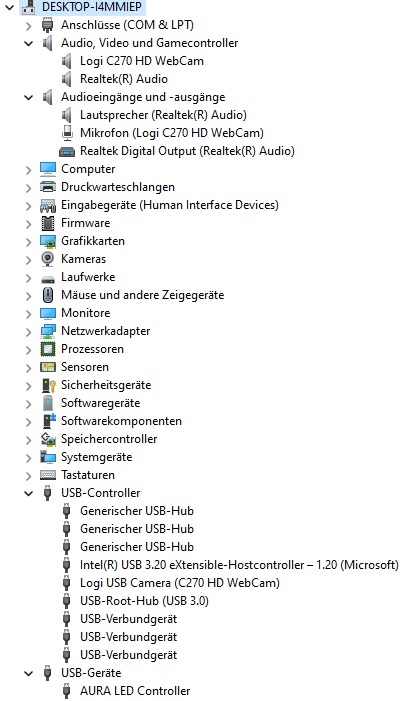Click the Prozessoren CPU icon
Viewport: 403px width, 701px height.
click(x=47, y=349)
